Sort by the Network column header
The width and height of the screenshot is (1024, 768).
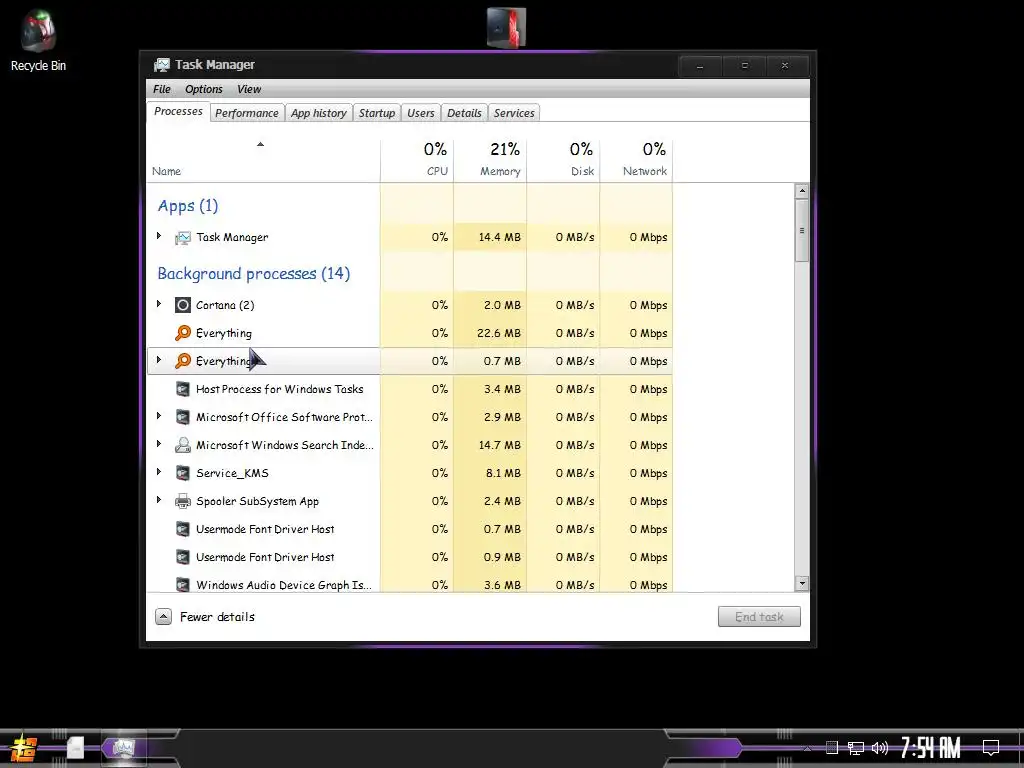pyautogui.click(x=636, y=161)
